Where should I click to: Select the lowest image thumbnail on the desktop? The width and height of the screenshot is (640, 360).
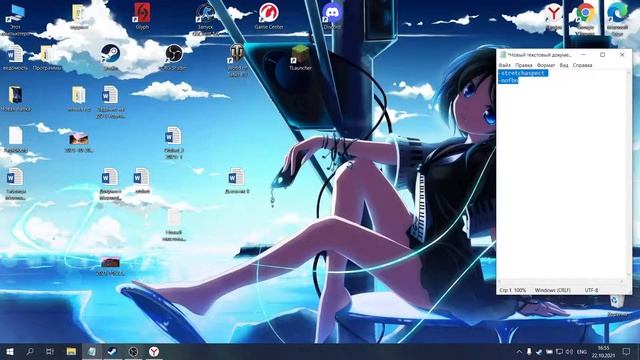pos(110,266)
